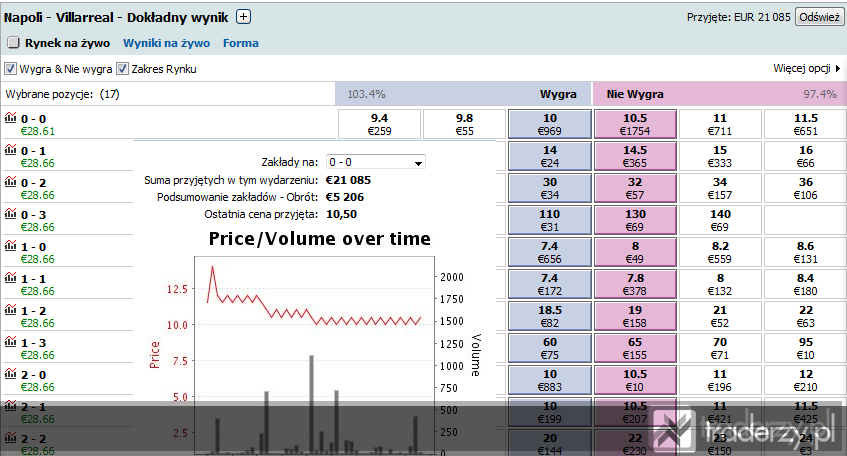Open chart icon for 0 - 0 row
The image size is (847, 456).
(x=10, y=117)
